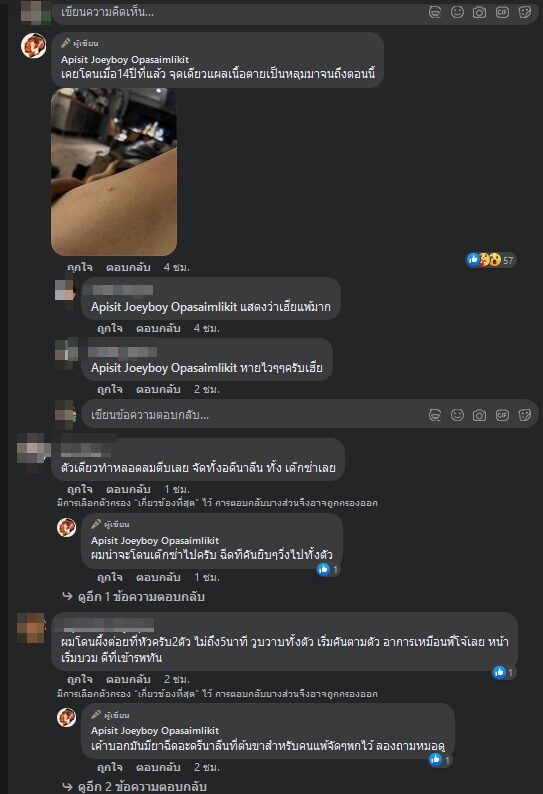Like the comment about ผึ้งต่อยที่หัว
Viewport: 543px width, 794px height.
pos(80,679)
